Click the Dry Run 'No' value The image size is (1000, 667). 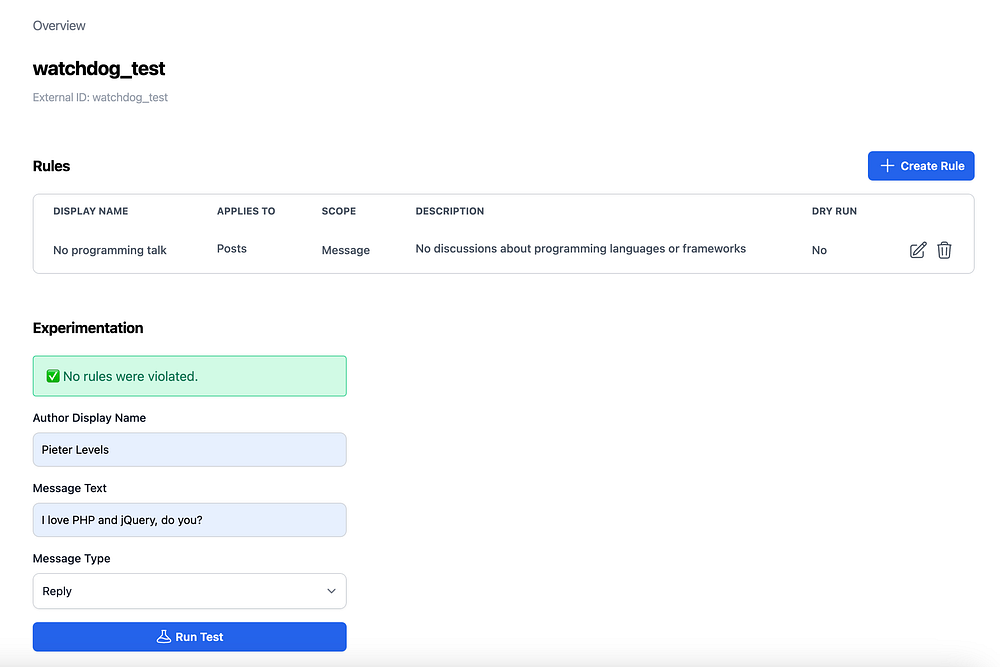(819, 250)
